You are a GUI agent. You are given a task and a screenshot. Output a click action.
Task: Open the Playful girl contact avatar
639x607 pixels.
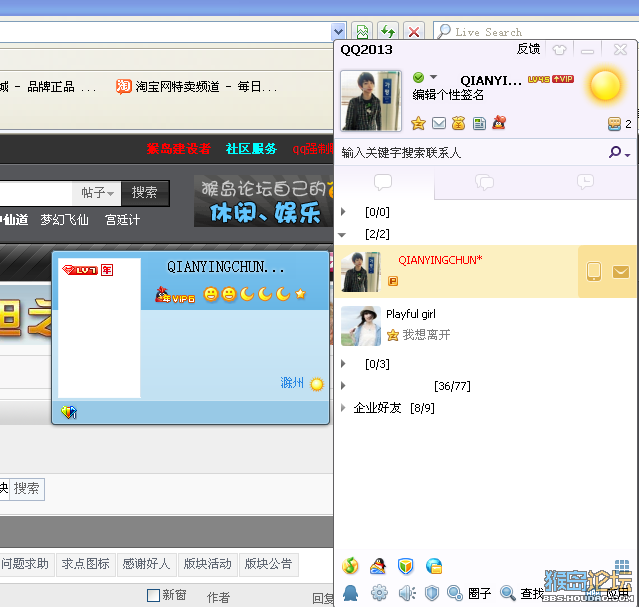pos(361,326)
